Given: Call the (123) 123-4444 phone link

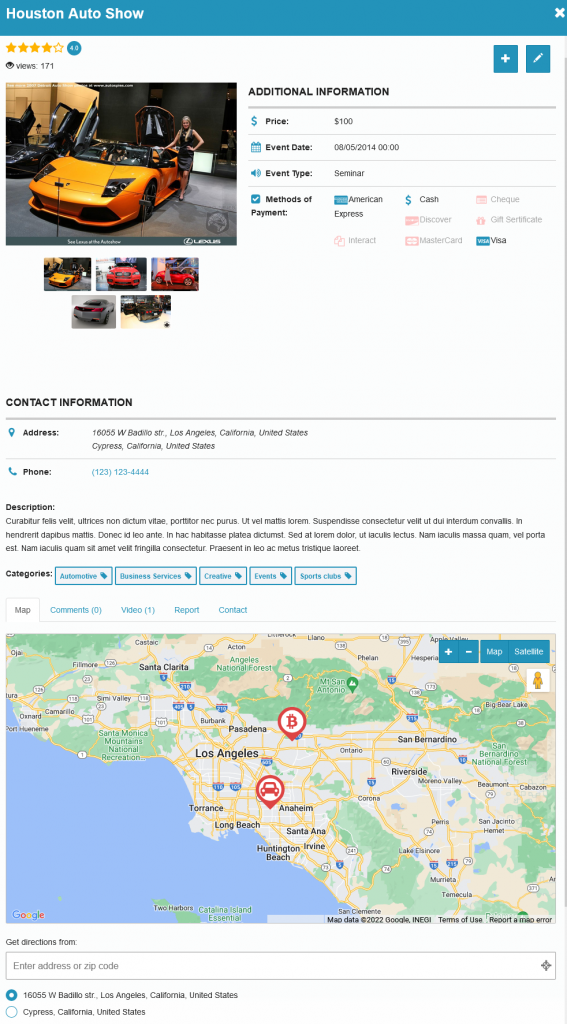Looking at the screenshot, I should point(120,472).
